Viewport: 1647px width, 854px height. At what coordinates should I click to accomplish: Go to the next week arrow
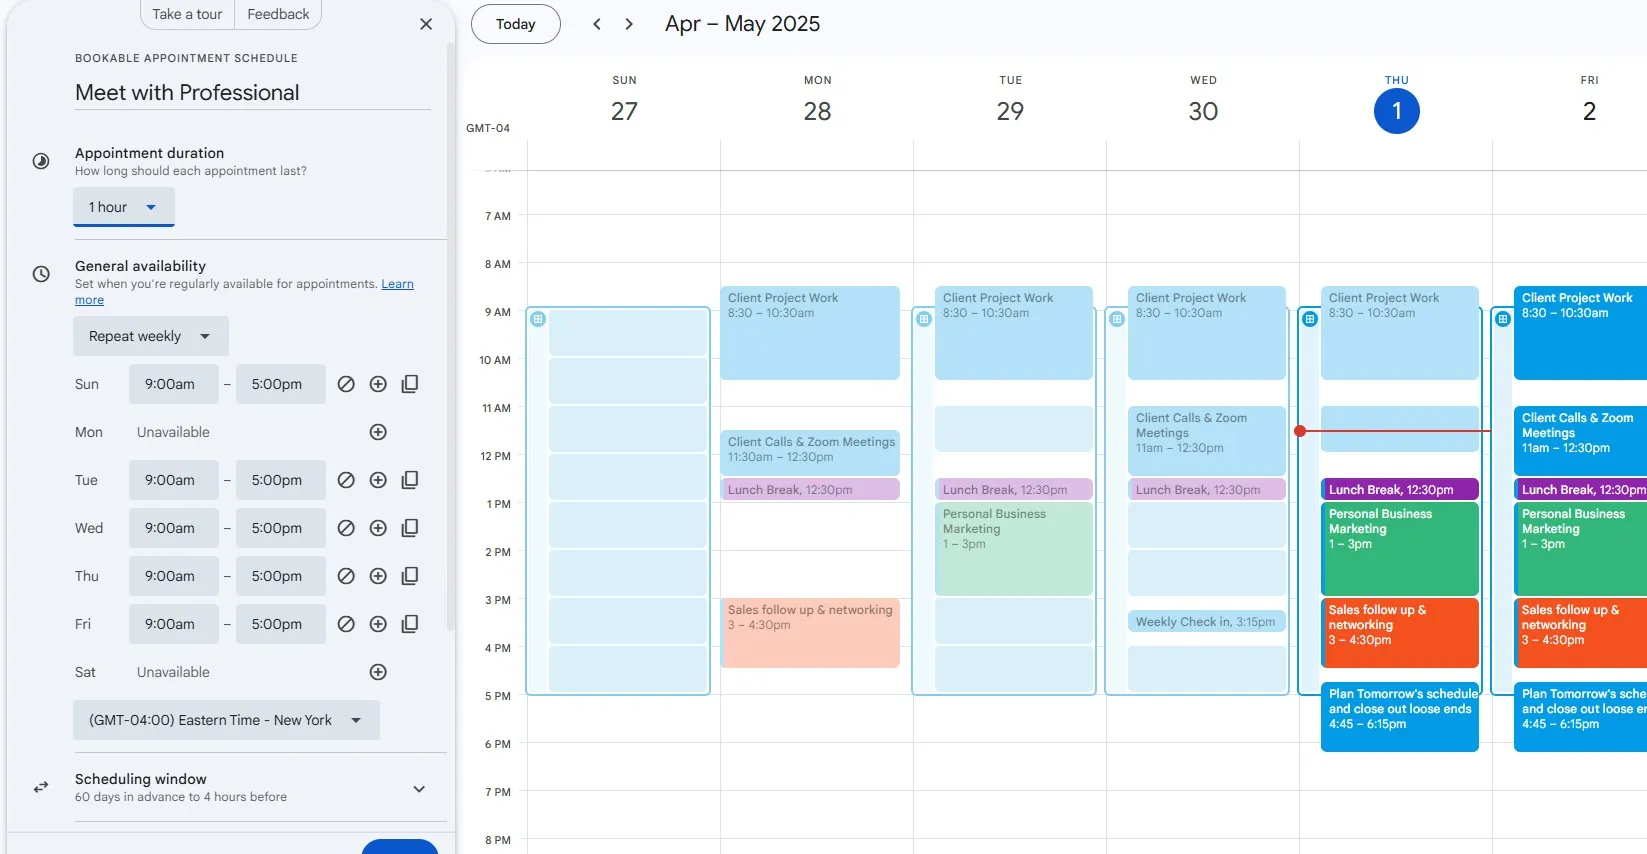(x=629, y=24)
